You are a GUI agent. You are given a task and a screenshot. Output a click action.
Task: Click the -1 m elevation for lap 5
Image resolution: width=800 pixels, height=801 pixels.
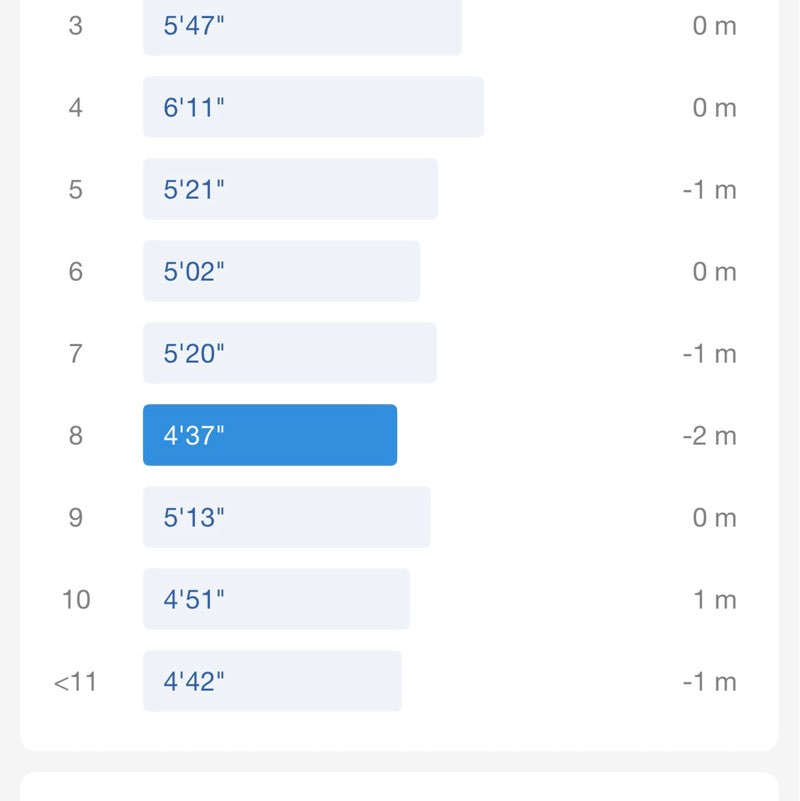tap(709, 189)
